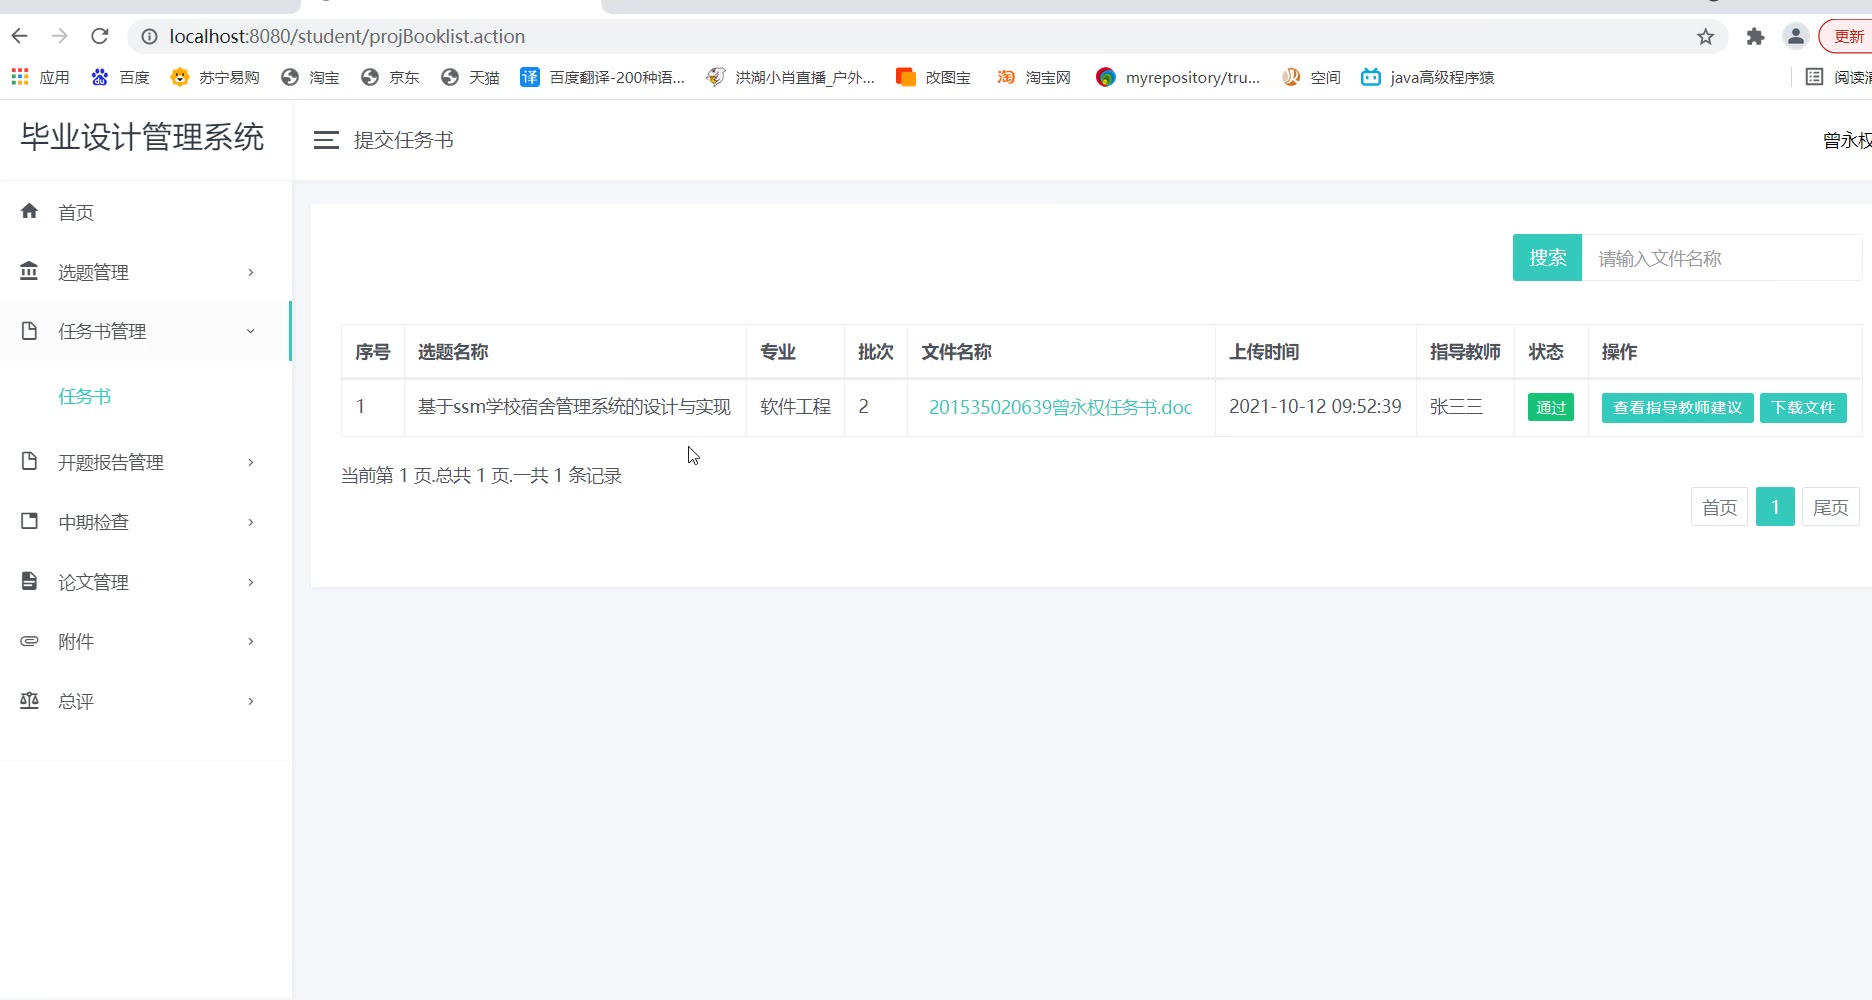Click the 下载文件 button
The width and height of the screenshot is (1872, 1000).
[x=1803, y=407]
